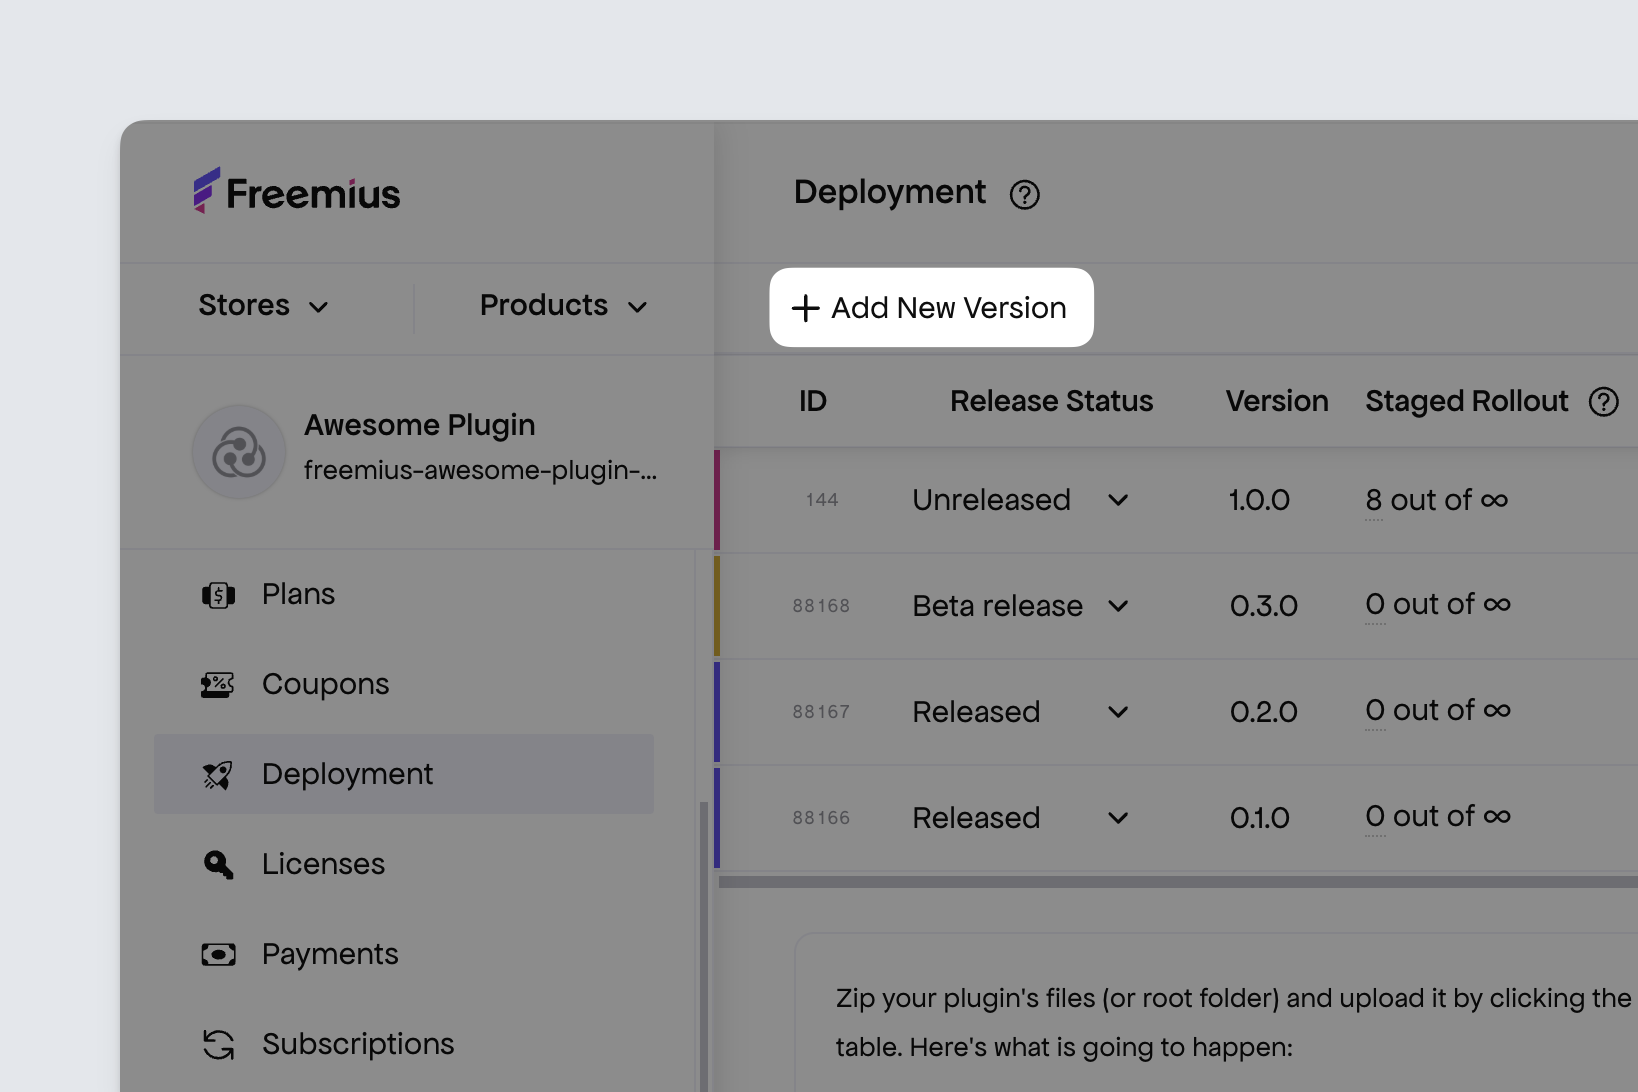Click the Freemius logo

click(x=297, y=191)
